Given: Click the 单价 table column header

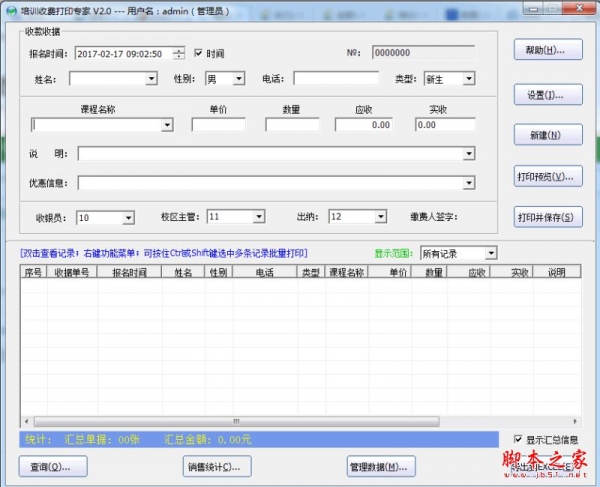Looking at the screenshot, I should pyautogui.click(x=390, y=272).
